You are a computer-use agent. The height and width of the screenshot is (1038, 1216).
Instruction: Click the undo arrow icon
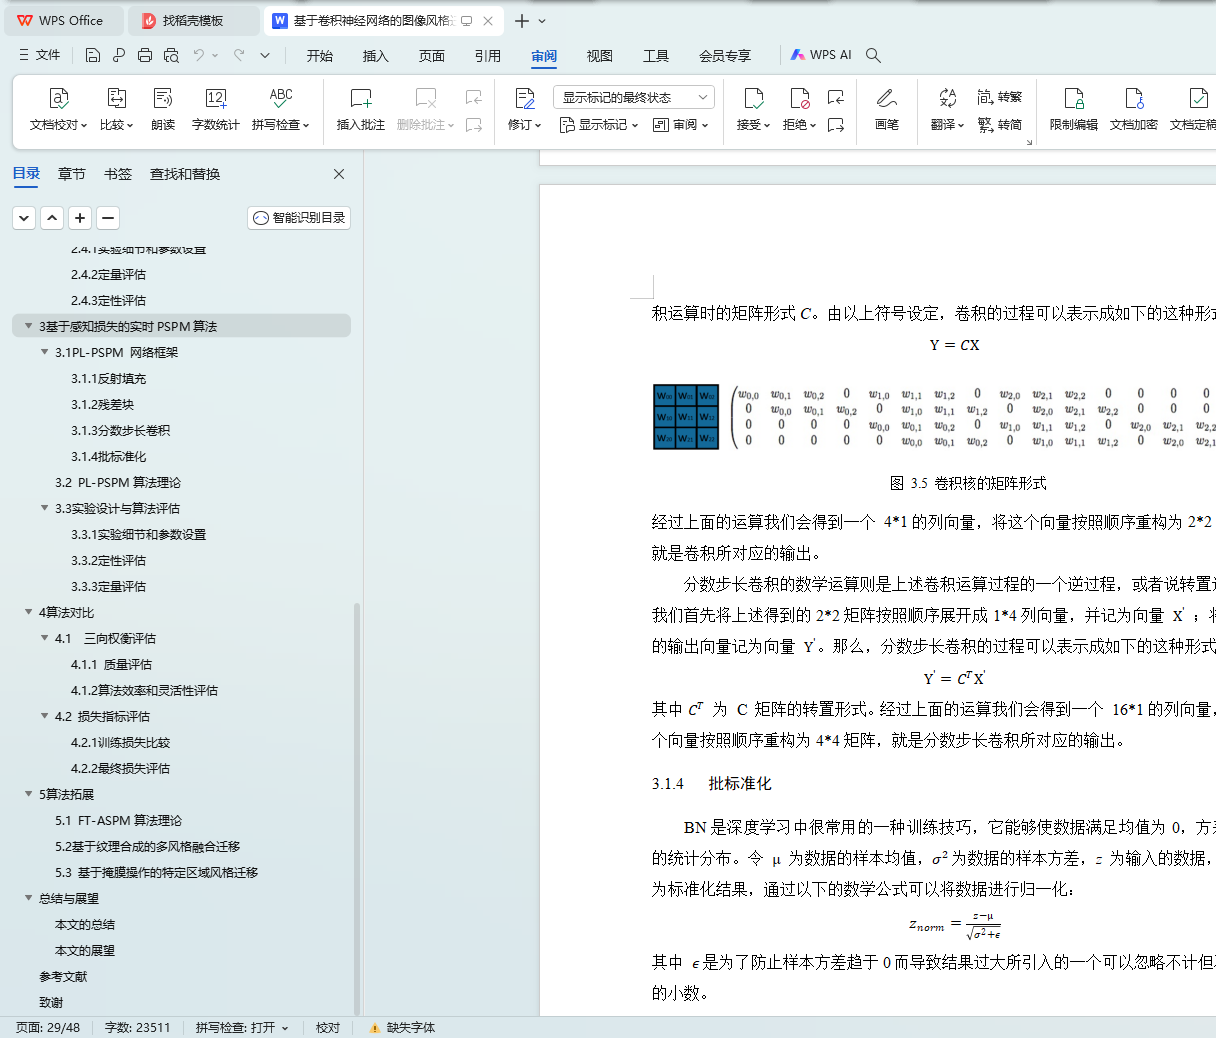pyautogui.click(x=199, y=55)
